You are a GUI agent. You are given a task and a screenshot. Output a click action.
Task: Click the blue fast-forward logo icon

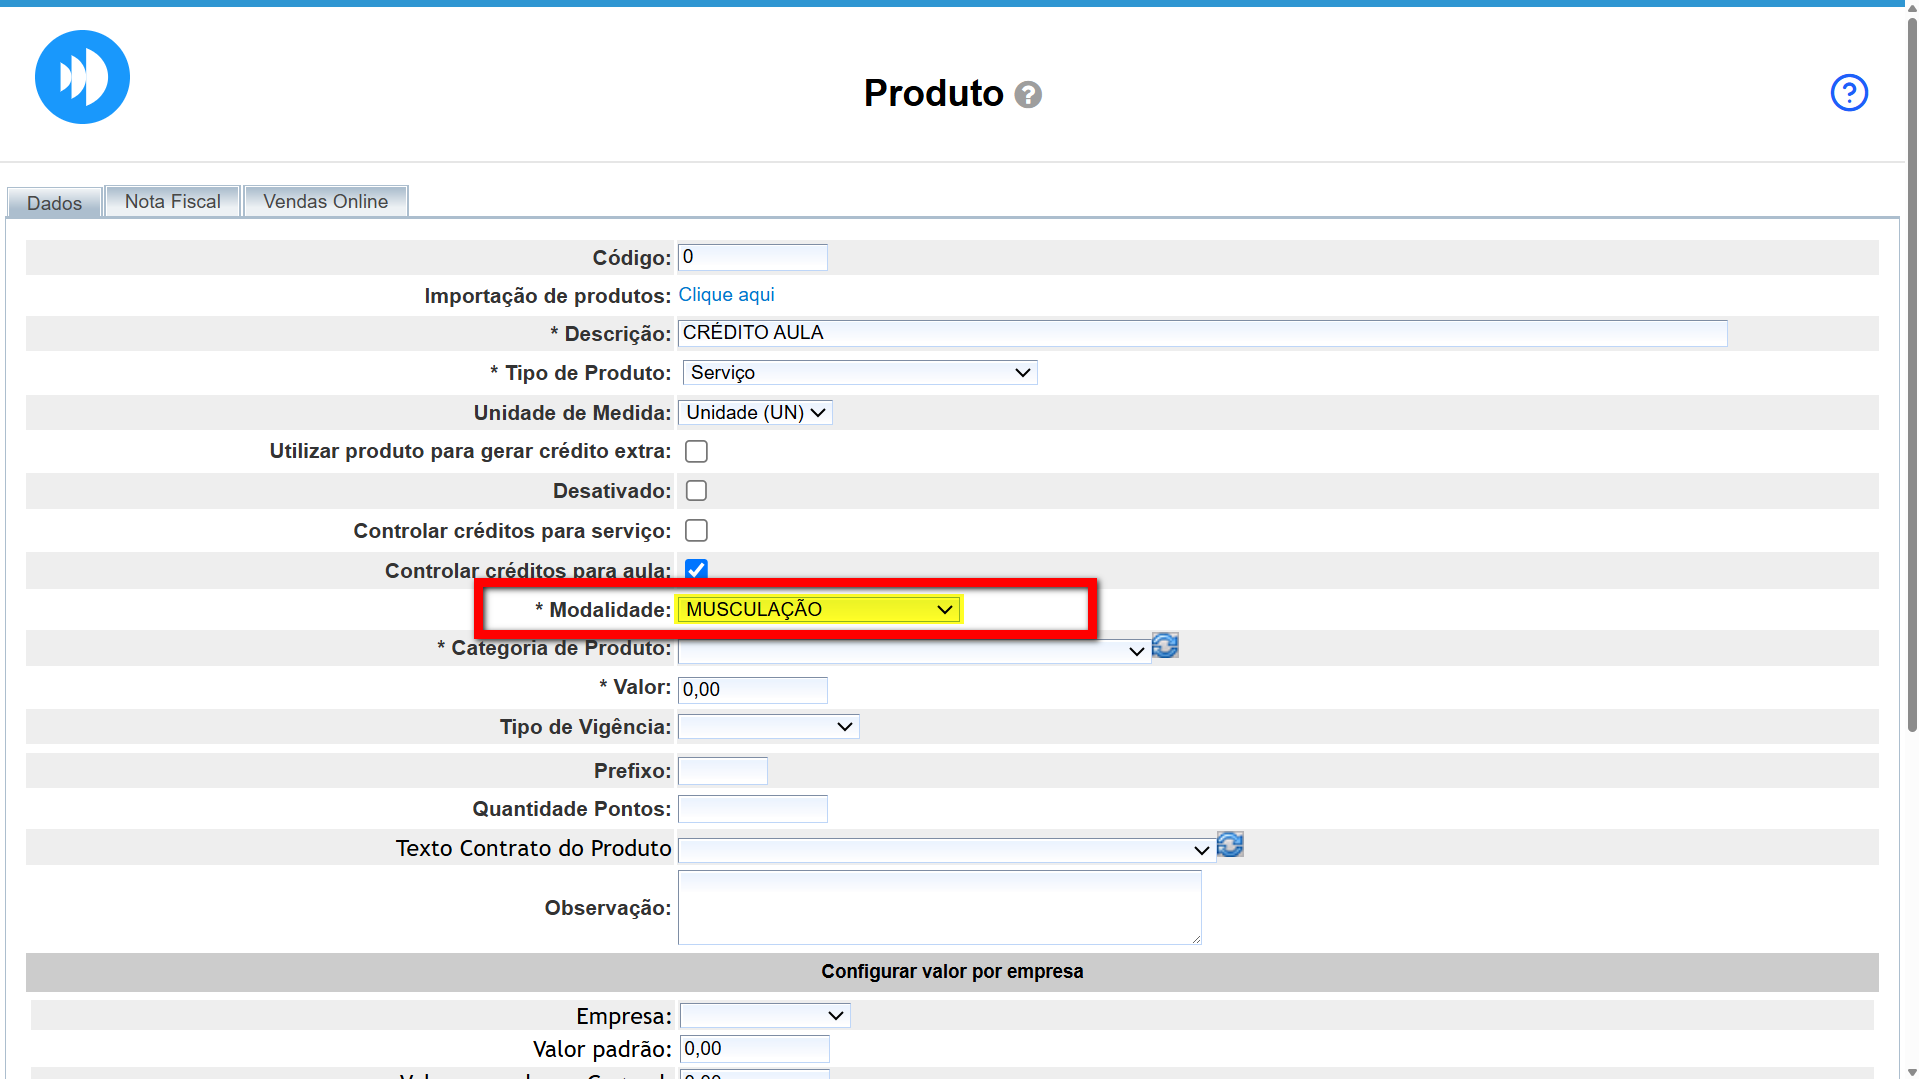(x=82, y=77)
